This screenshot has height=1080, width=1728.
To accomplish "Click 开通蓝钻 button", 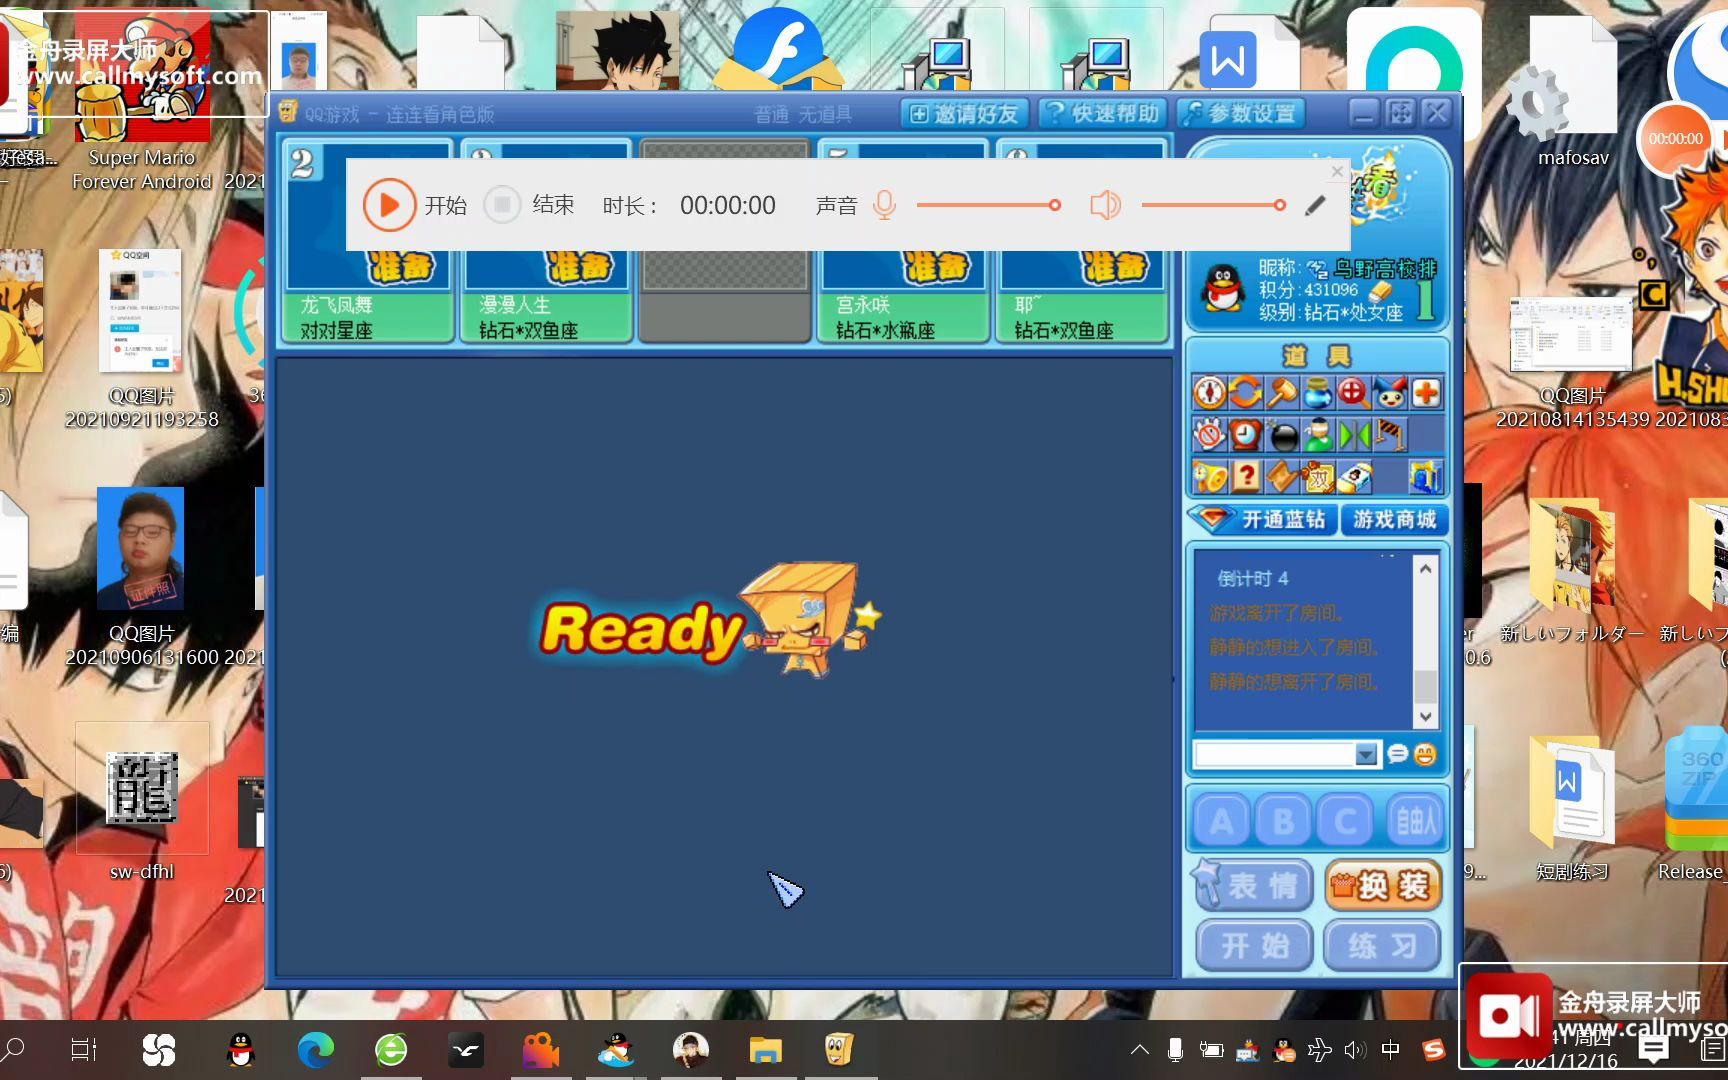I will point(1262,519).
